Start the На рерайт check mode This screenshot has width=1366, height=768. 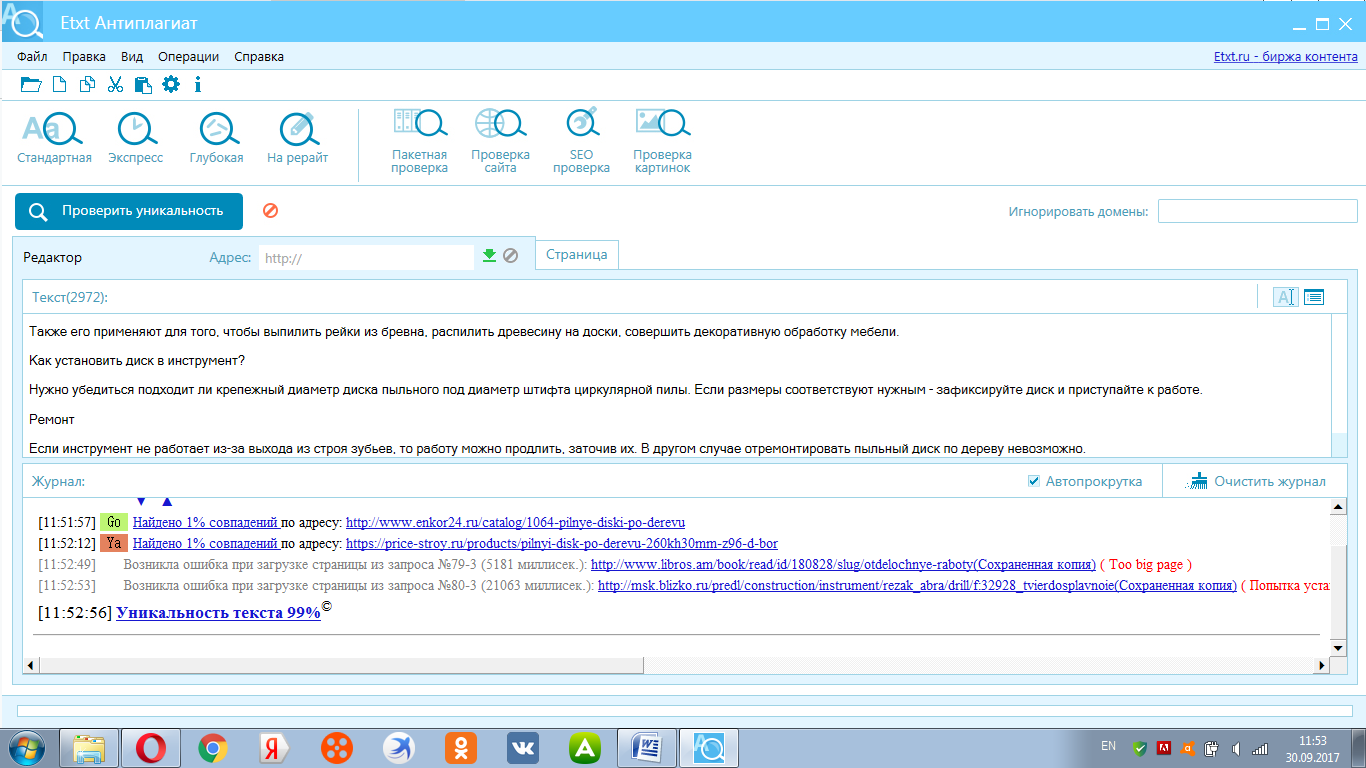pos(297,137)
